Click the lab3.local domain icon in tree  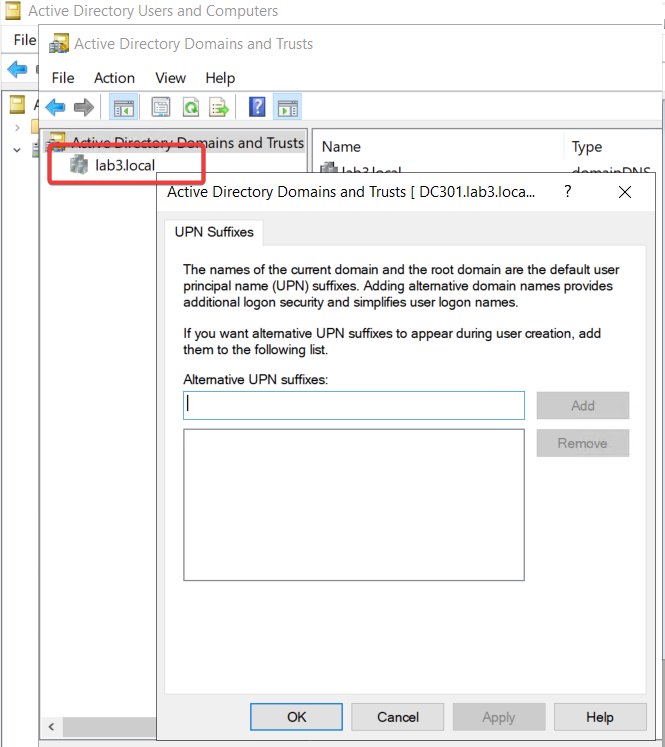[79, 165]
